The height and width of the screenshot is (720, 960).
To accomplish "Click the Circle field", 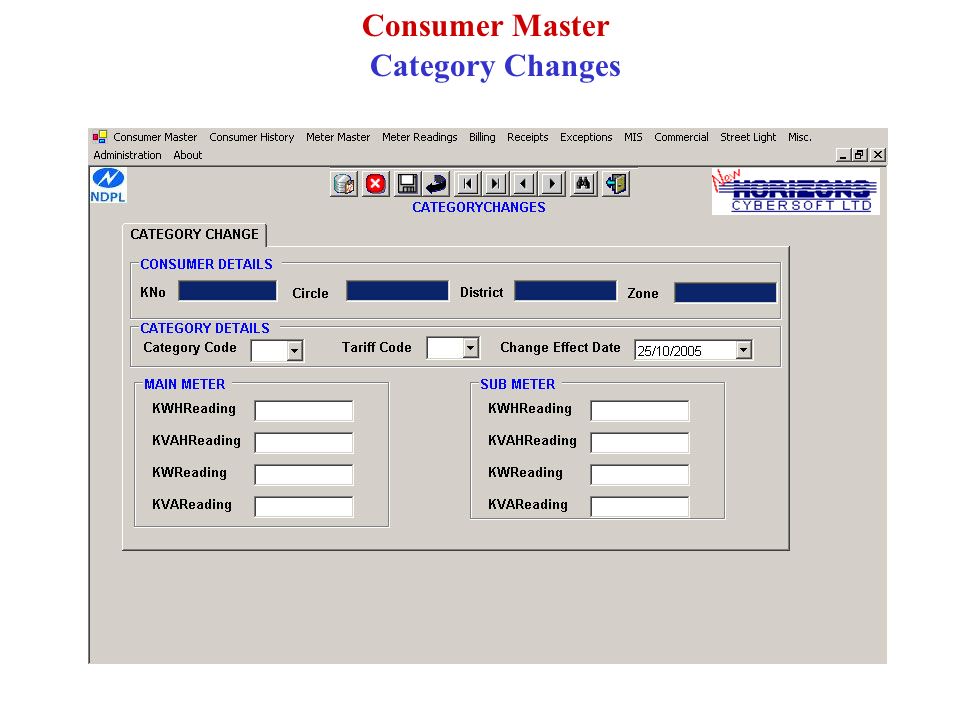I will tap(397, 291).
